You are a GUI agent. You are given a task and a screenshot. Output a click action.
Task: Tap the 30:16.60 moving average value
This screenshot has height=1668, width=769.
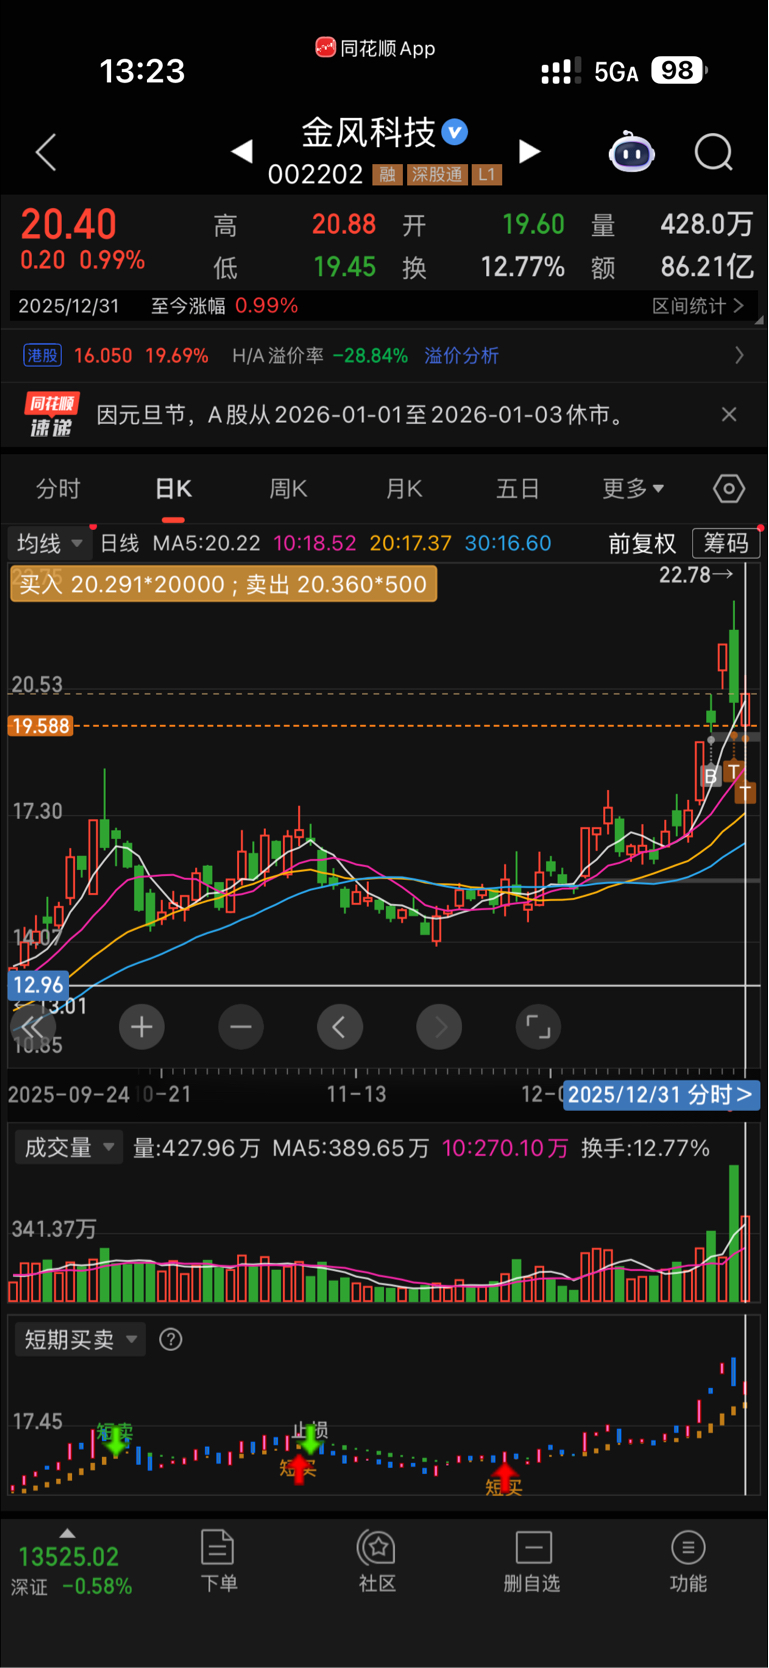pos(507,543)
